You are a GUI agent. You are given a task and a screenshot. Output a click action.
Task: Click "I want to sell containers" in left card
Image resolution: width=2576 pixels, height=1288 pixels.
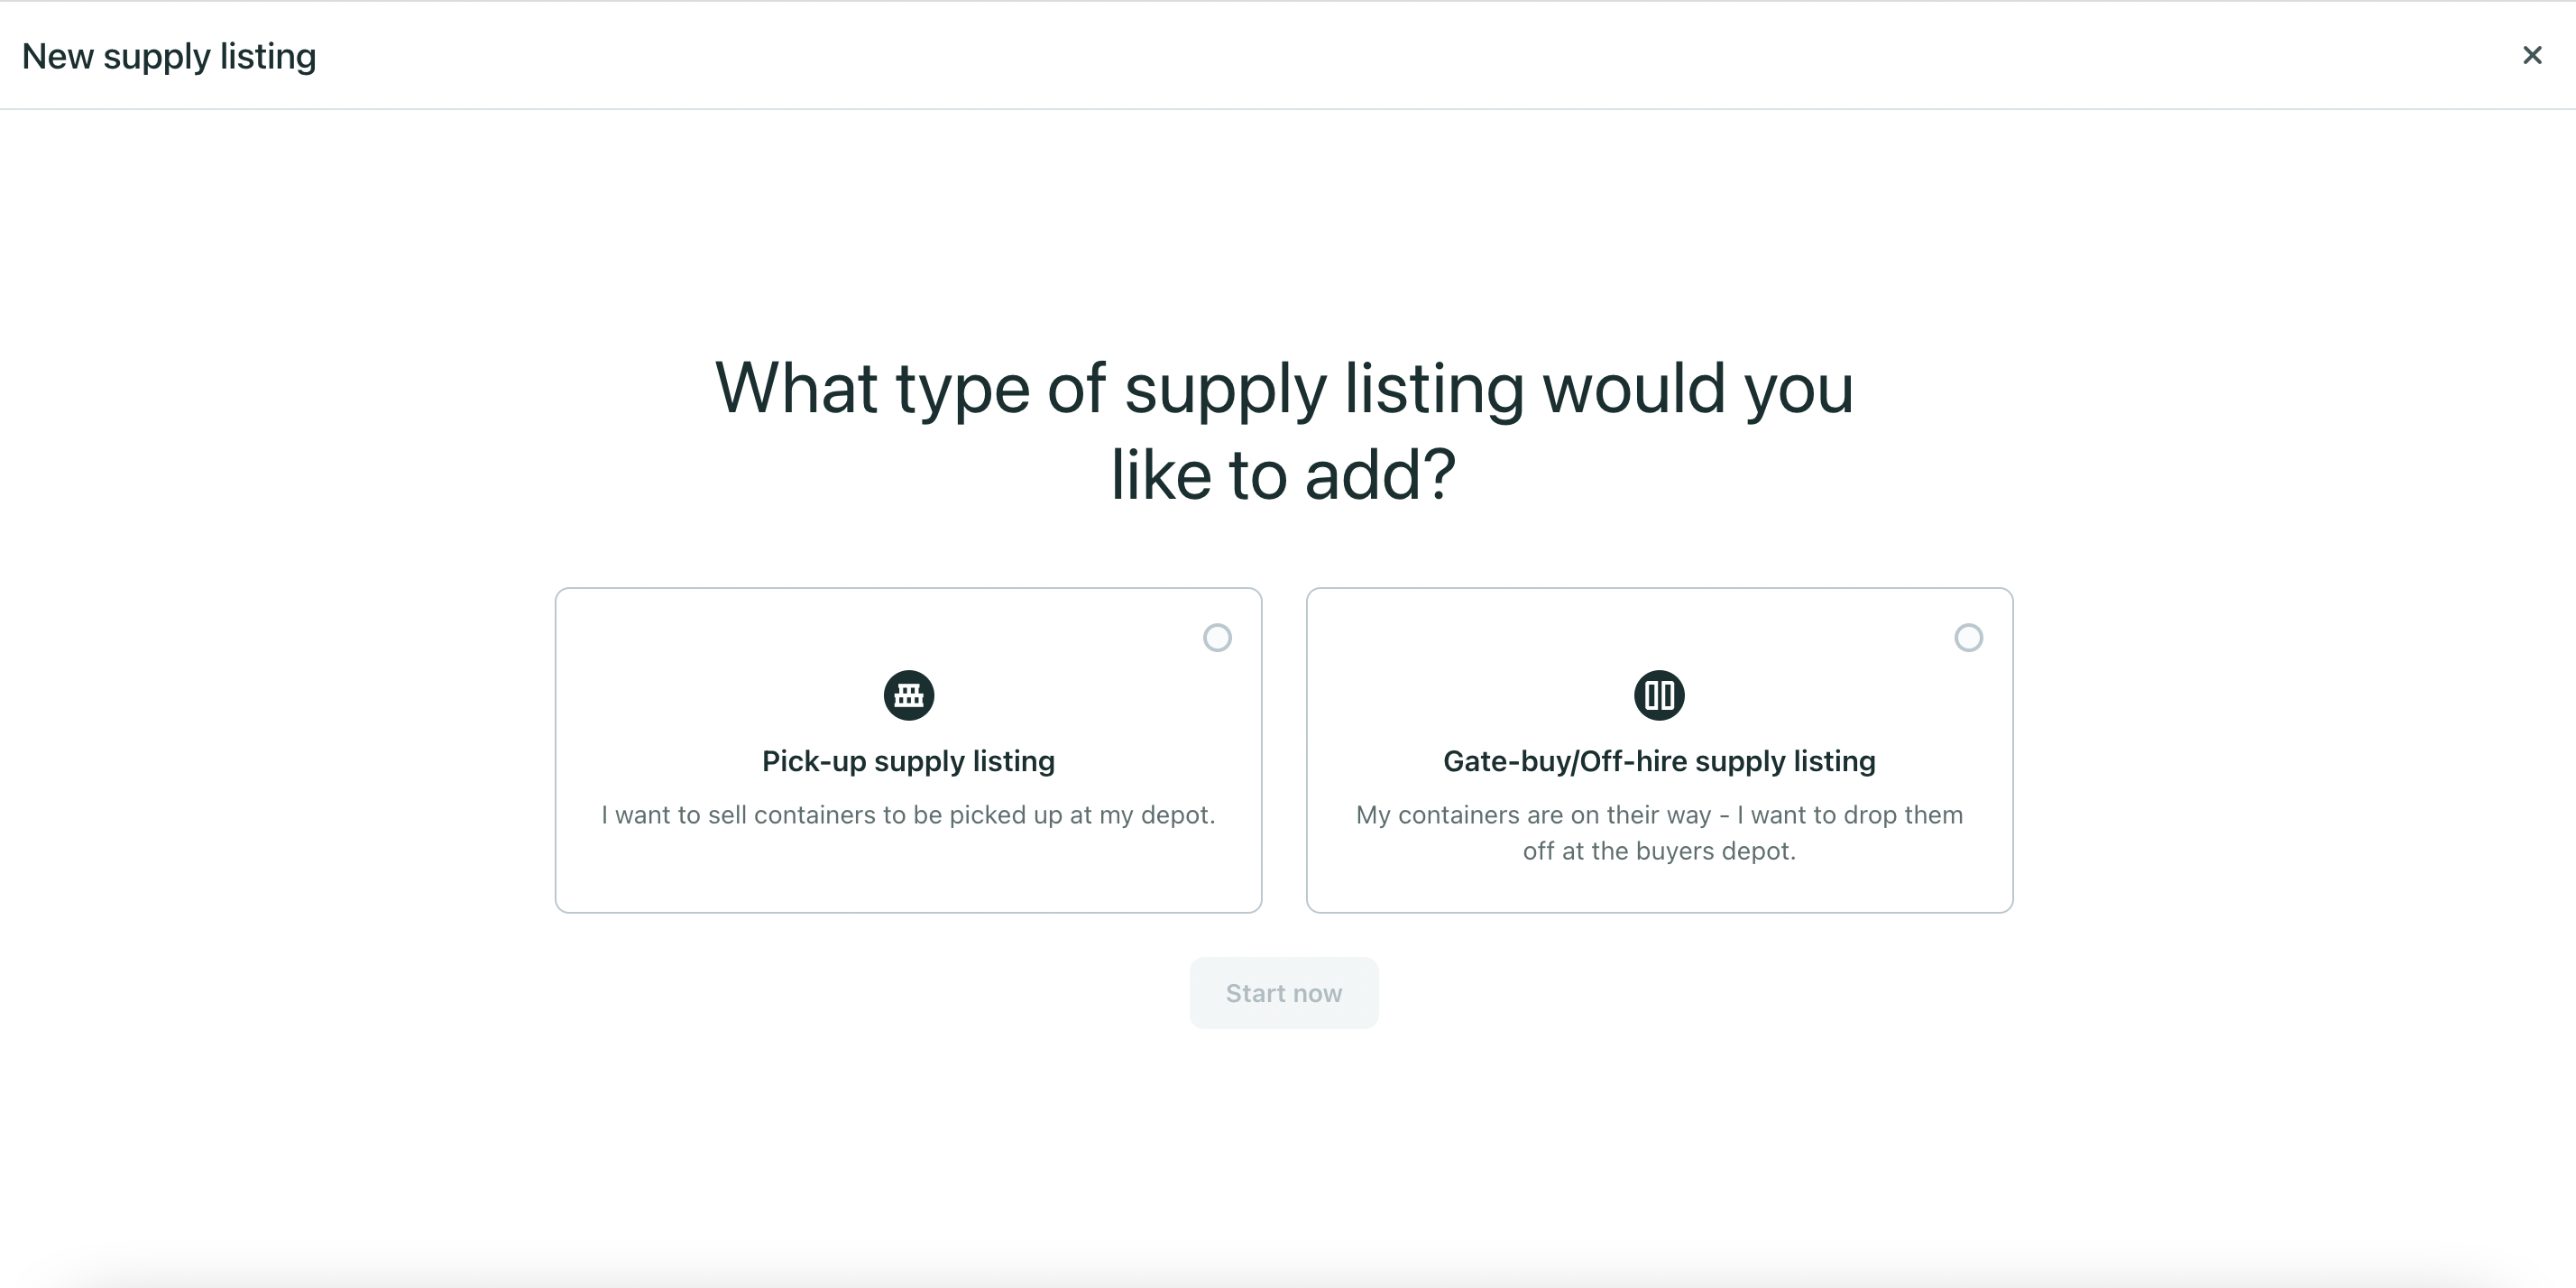tap(739, 815)
